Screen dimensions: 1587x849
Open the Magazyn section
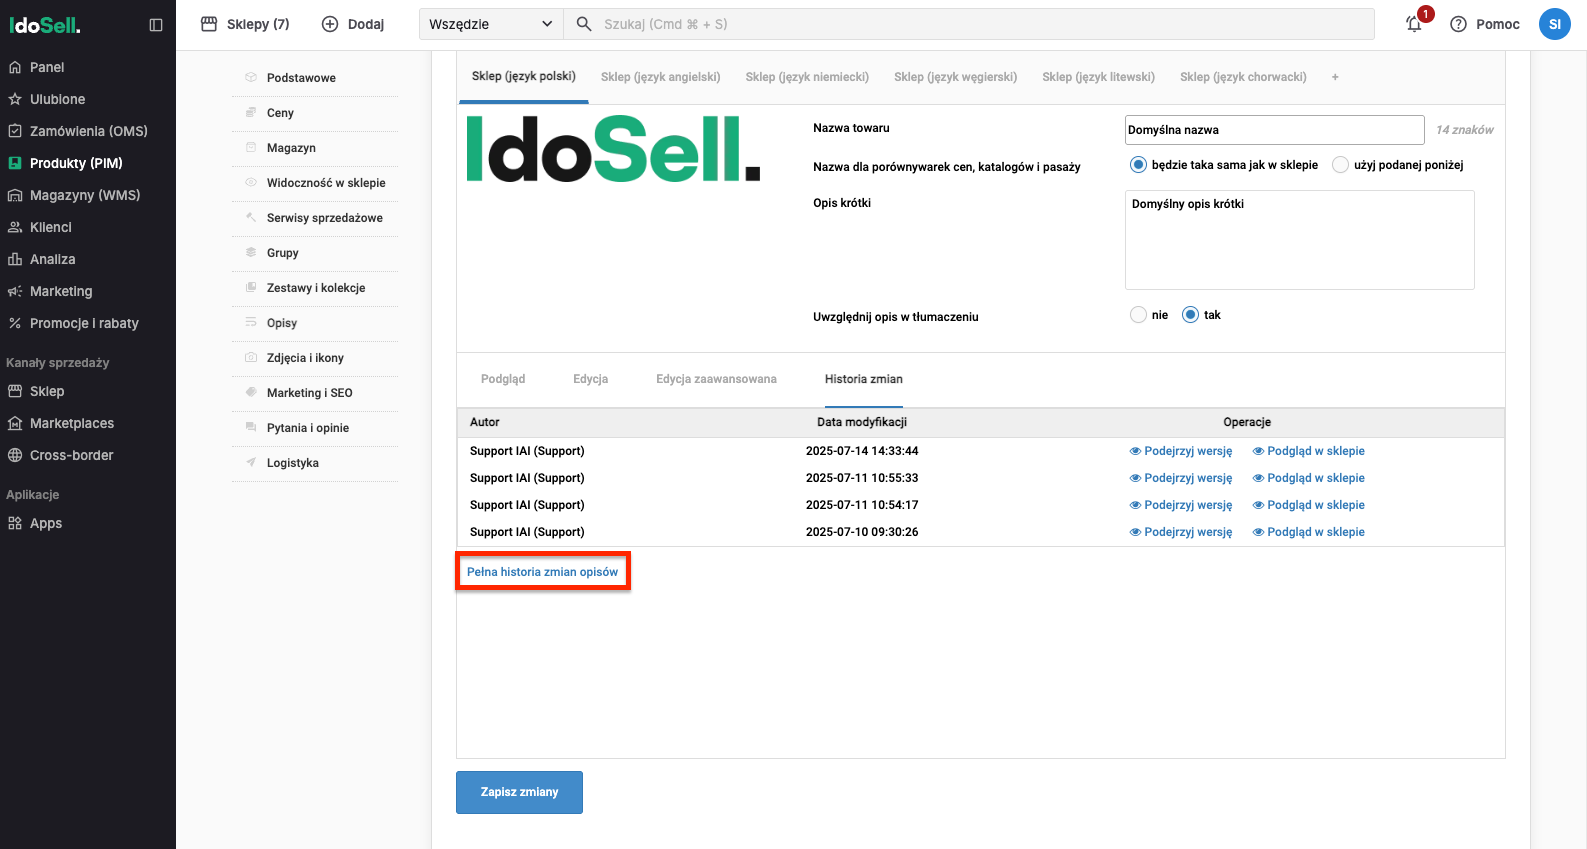[291, 148]
